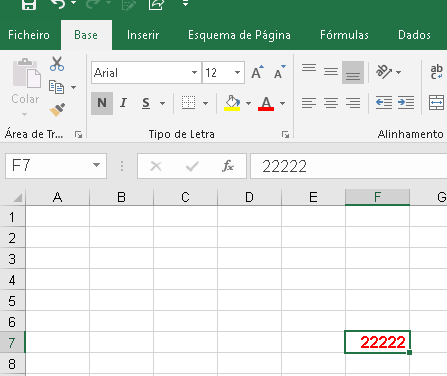Select row 7 header

coord(12,342)
